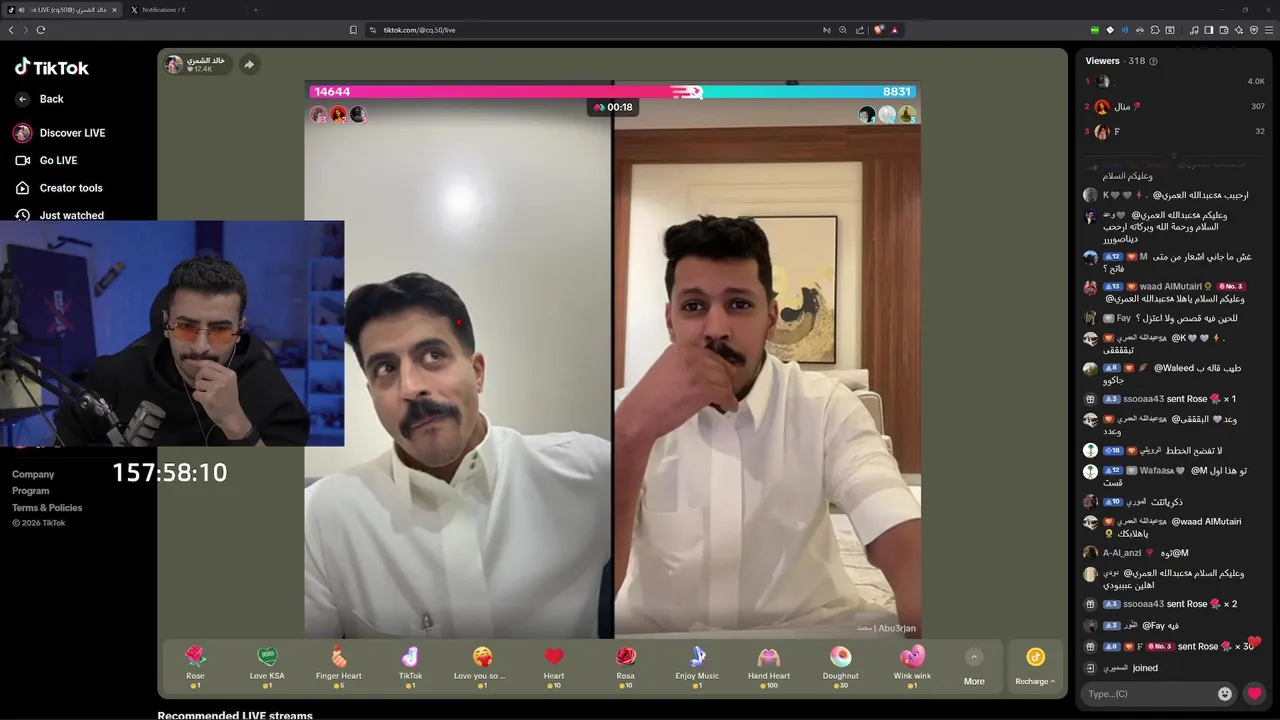This screenshot has height=720, width=1280.
Task: Select the rank 3 viewer F
Action: [1176, 131]
